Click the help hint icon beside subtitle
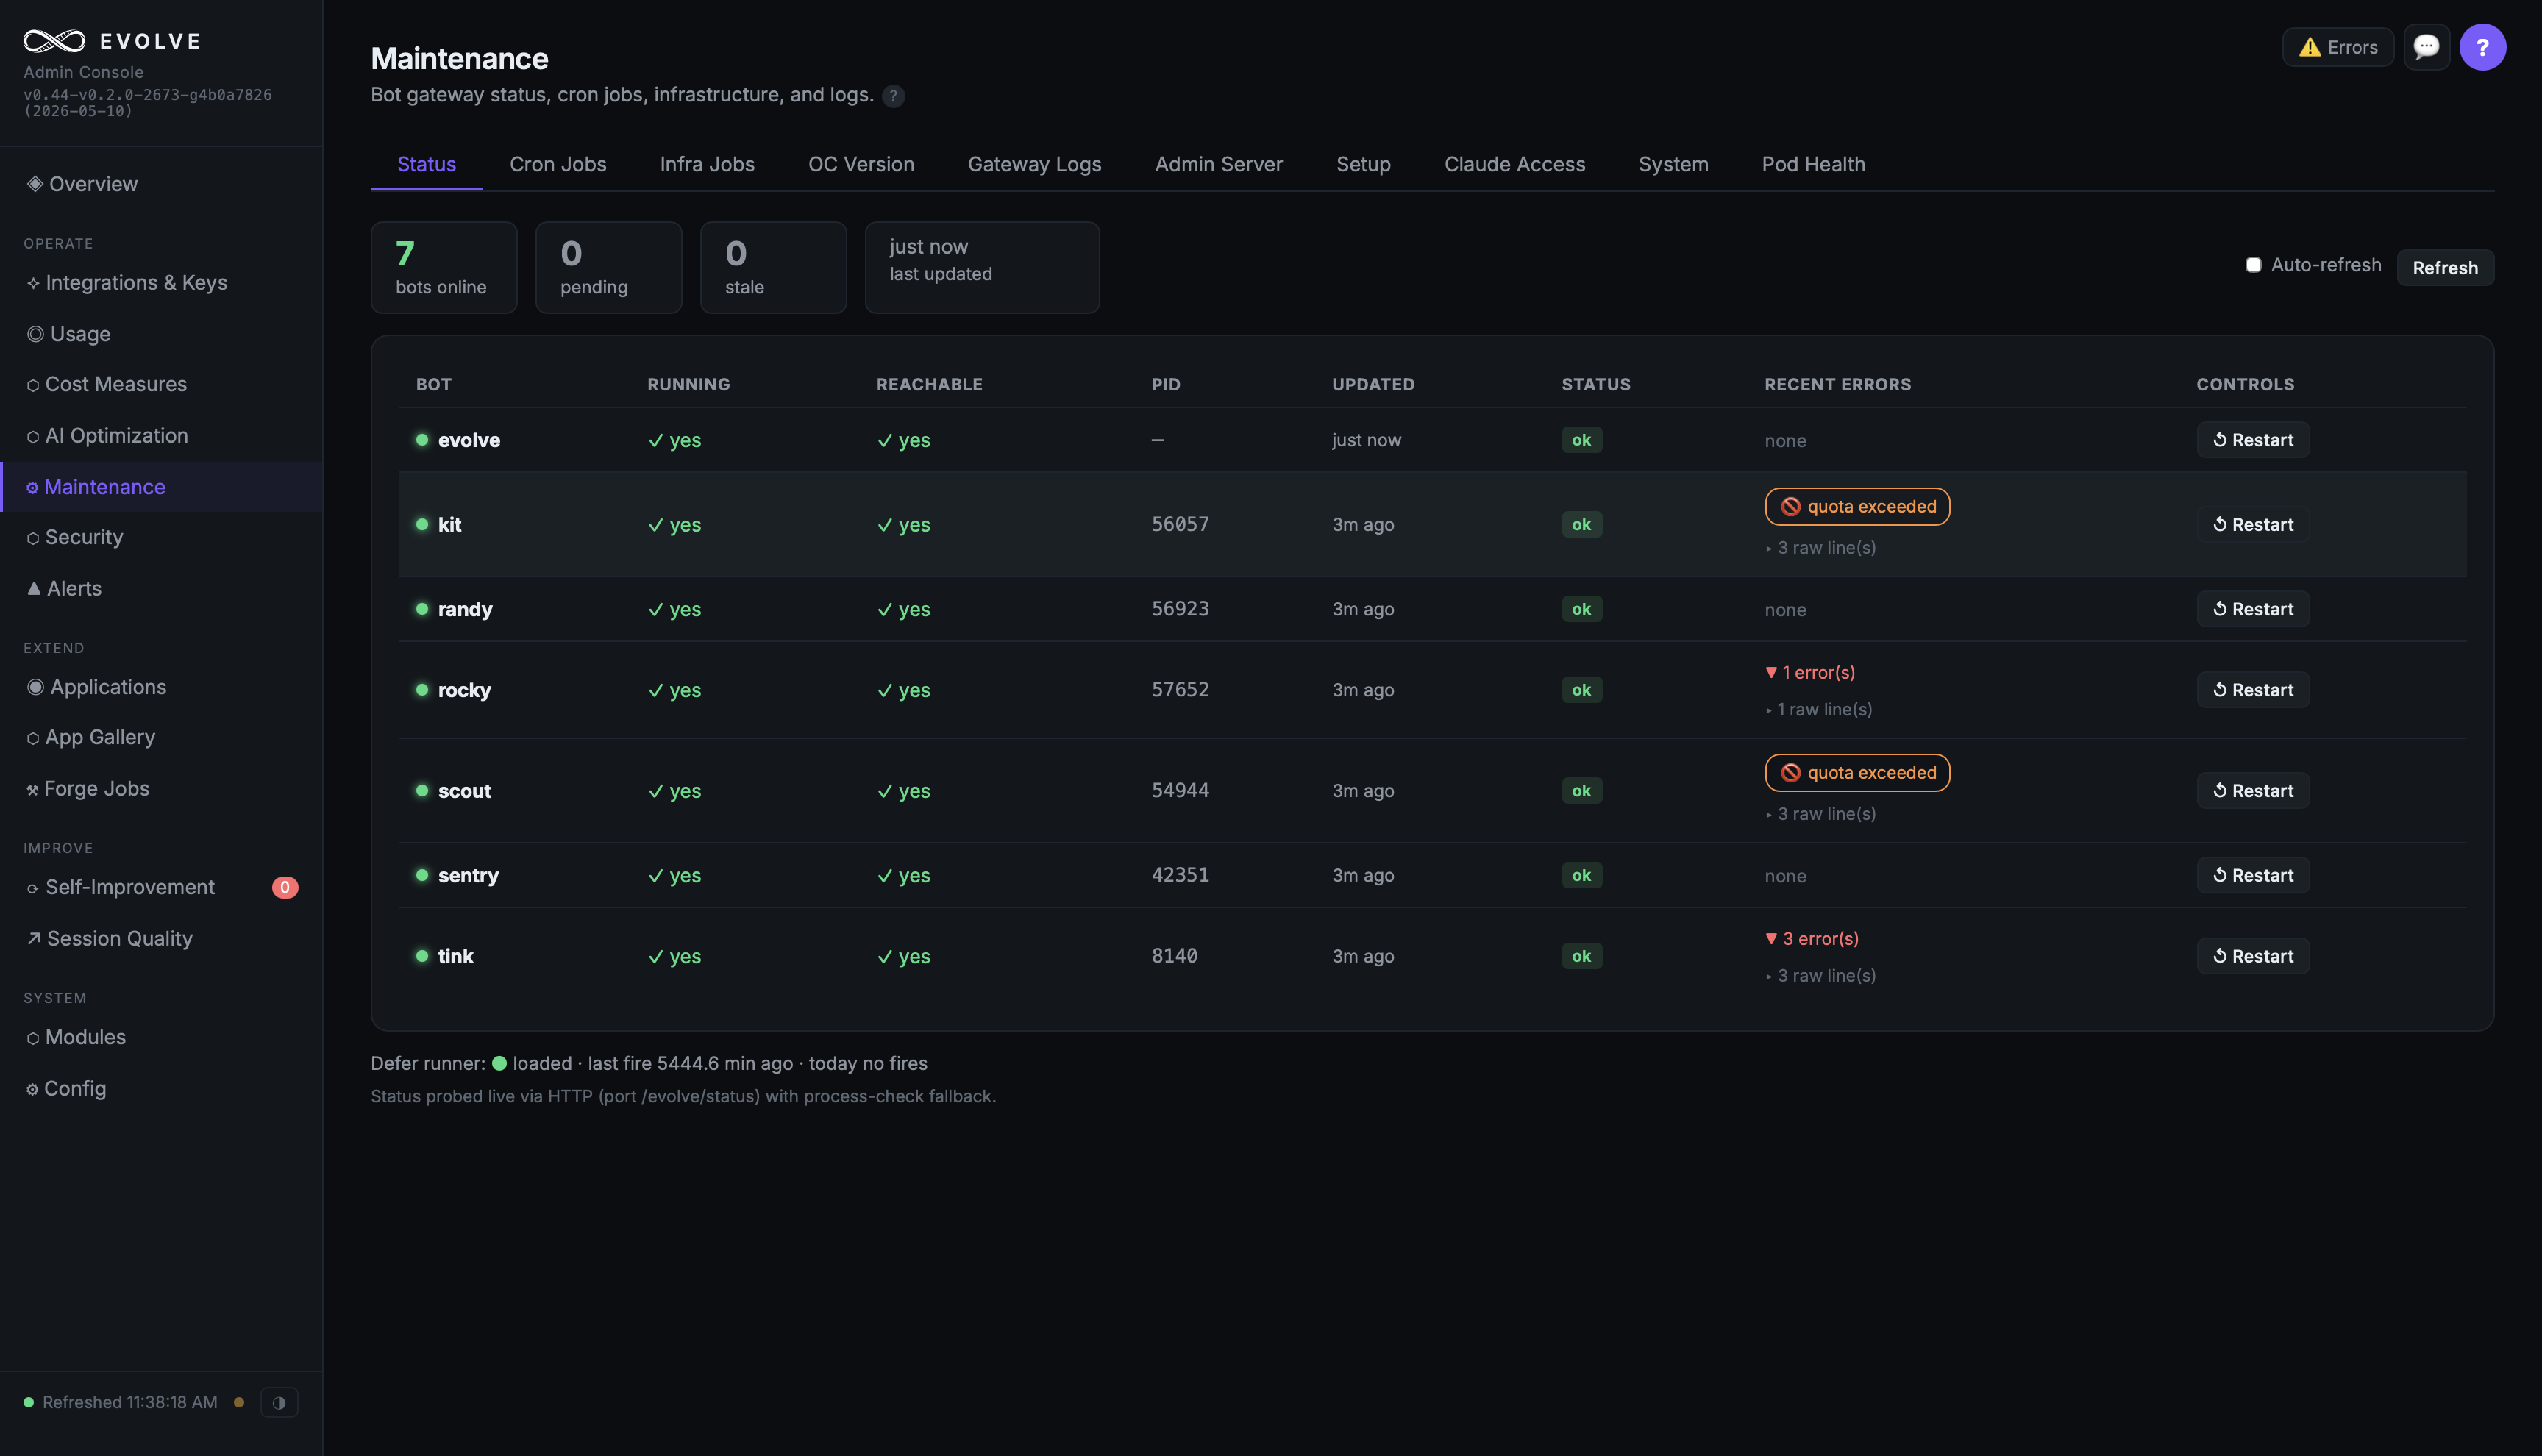The image size is (2542, 1456). coord(893,96)
